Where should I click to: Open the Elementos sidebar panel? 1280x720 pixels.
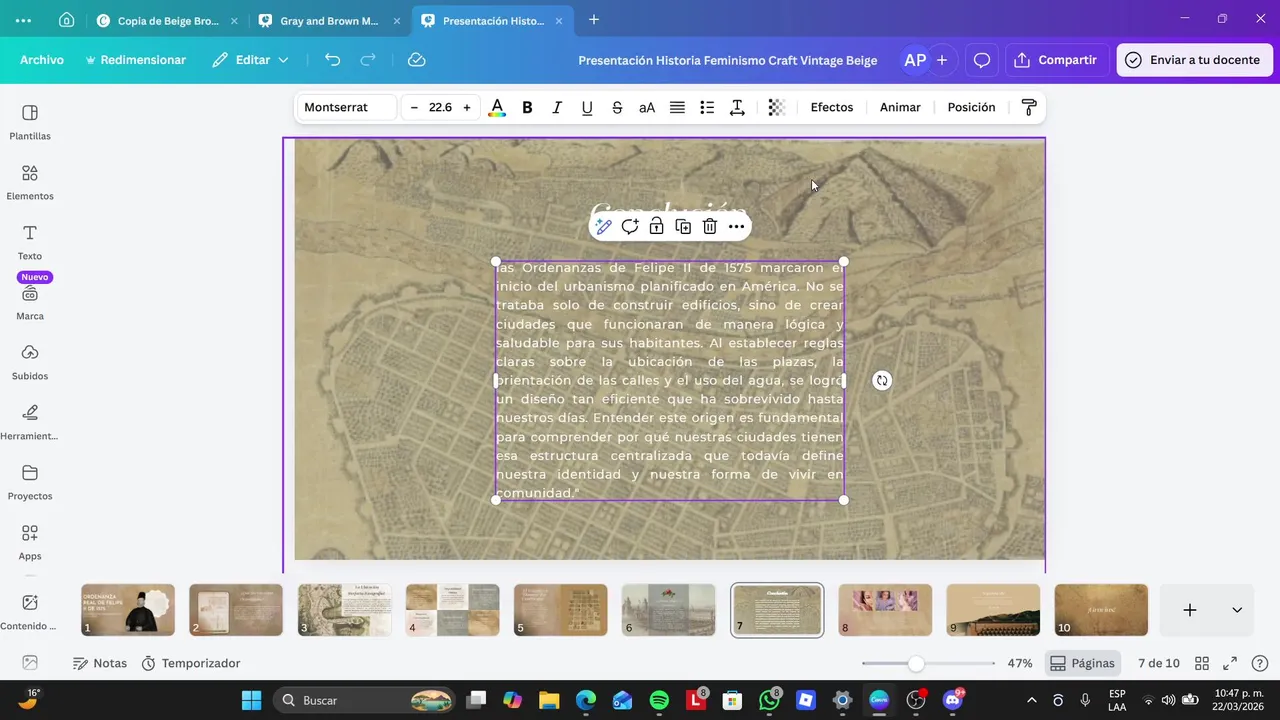[x=30, y=182]
